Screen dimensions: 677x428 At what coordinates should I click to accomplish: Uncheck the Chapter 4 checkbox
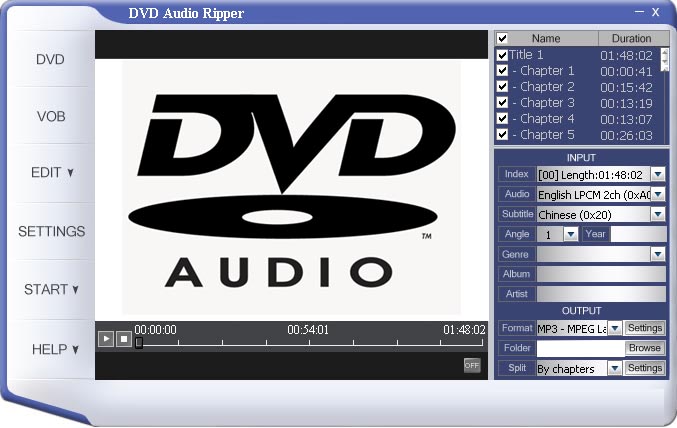click(x=502, y=118)
